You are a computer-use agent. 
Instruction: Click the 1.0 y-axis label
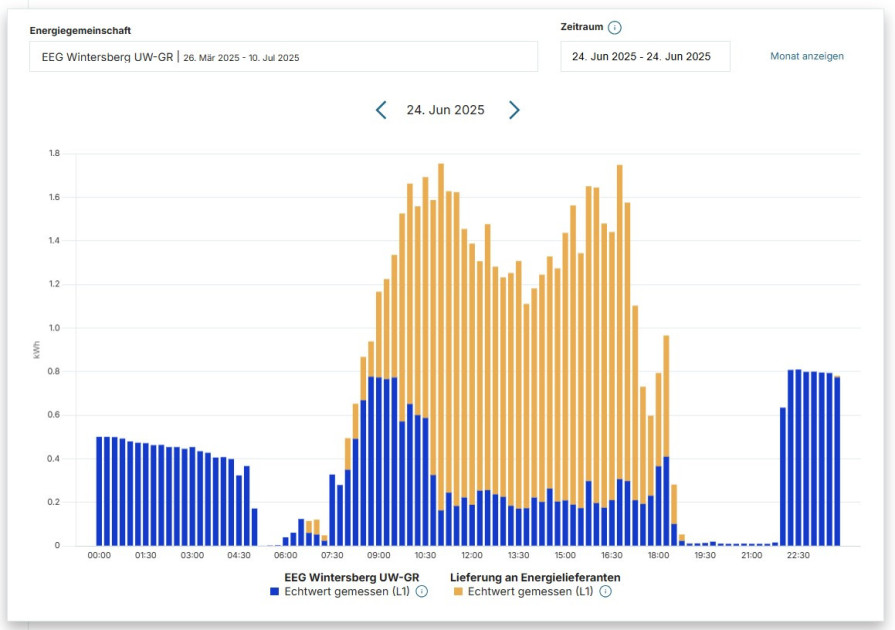point(54,328)
